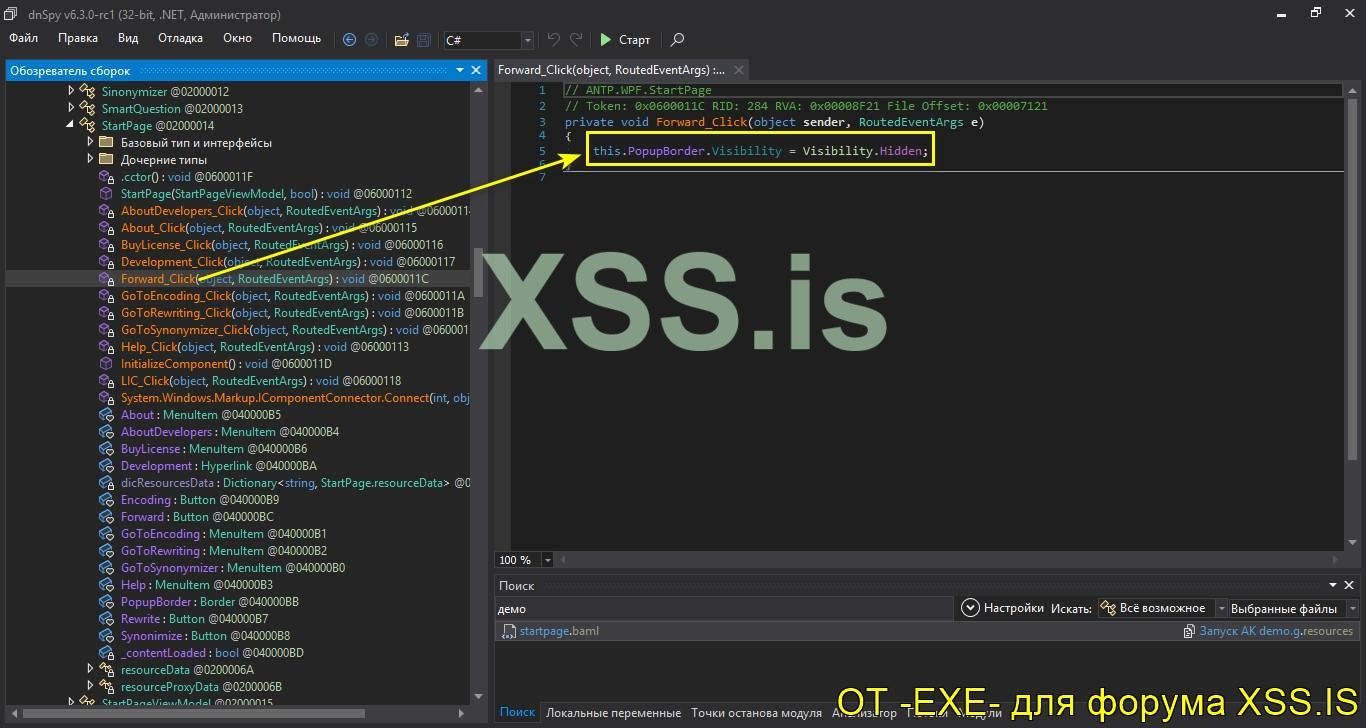
Task: Select the GoToRewriting_Click method
Action: click(292, 312)
